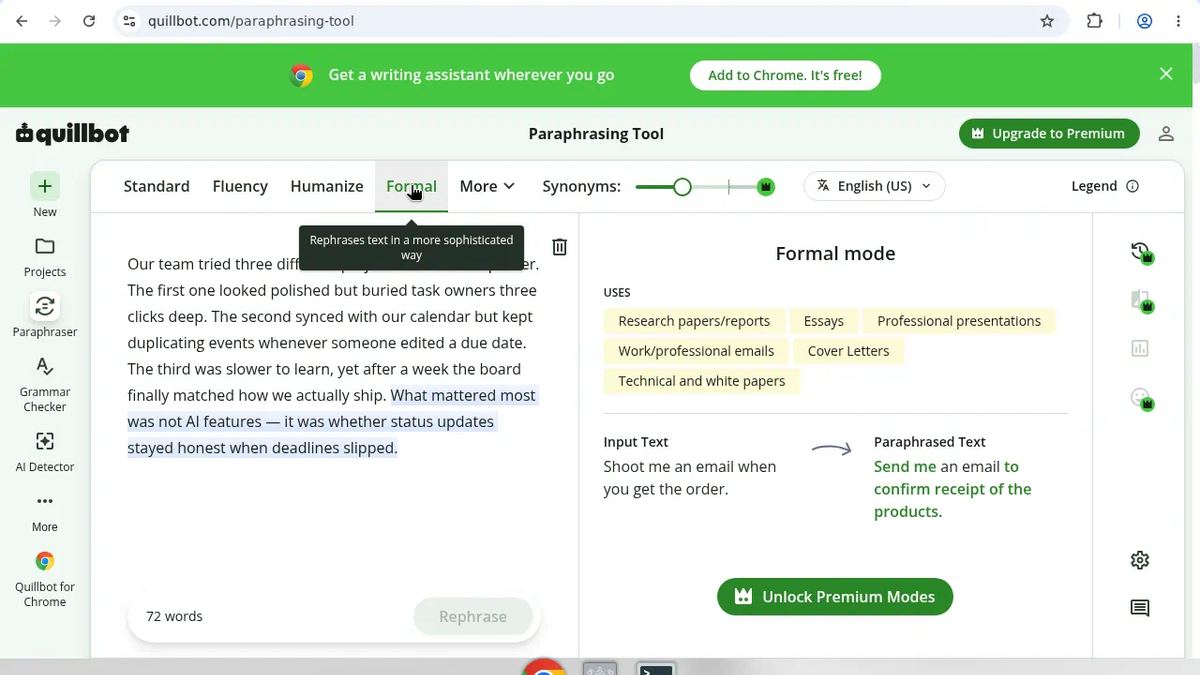
Task: Open the user account profile icon
Action: coord(1166,134)
